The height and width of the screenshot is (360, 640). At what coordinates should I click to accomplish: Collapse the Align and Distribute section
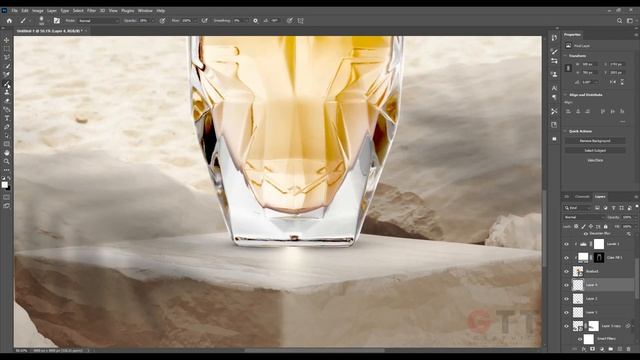click(566, 95)
